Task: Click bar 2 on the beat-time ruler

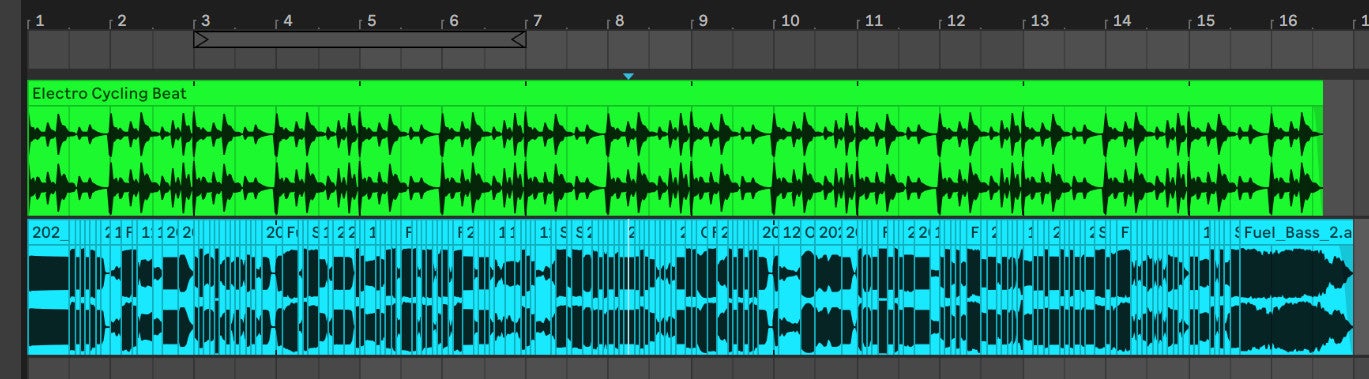Action: [121, 20]
